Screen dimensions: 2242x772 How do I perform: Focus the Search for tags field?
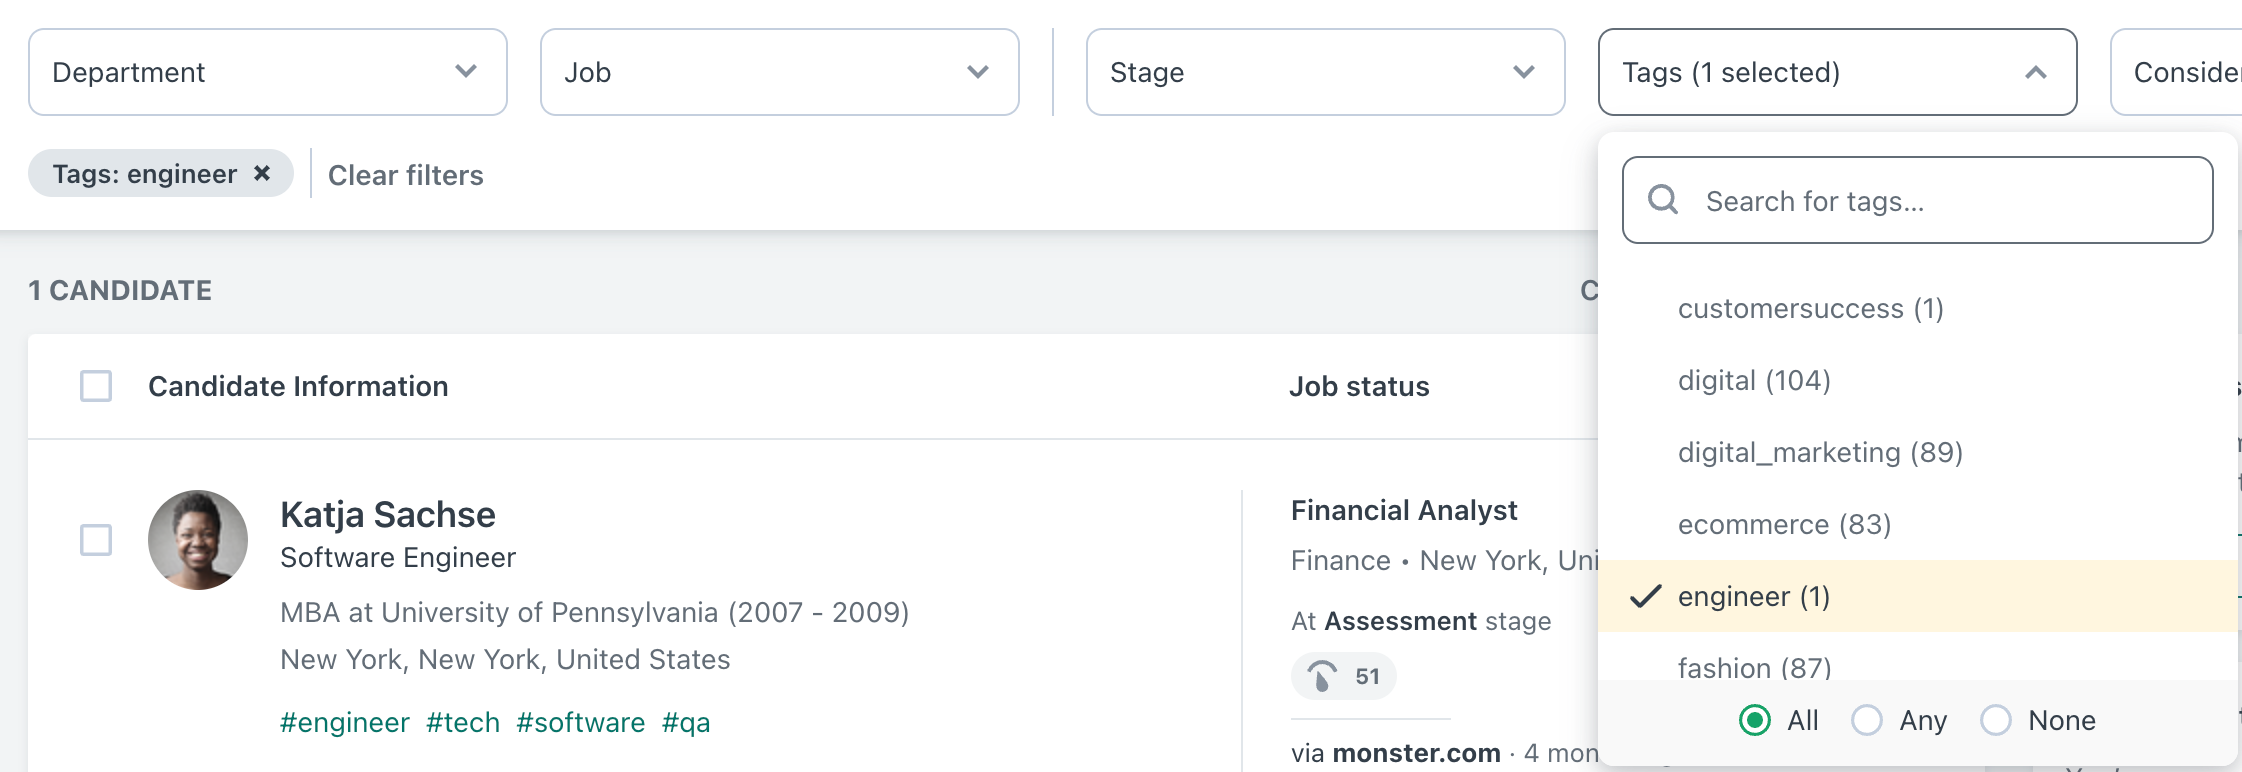click(x=1918, y=200)
